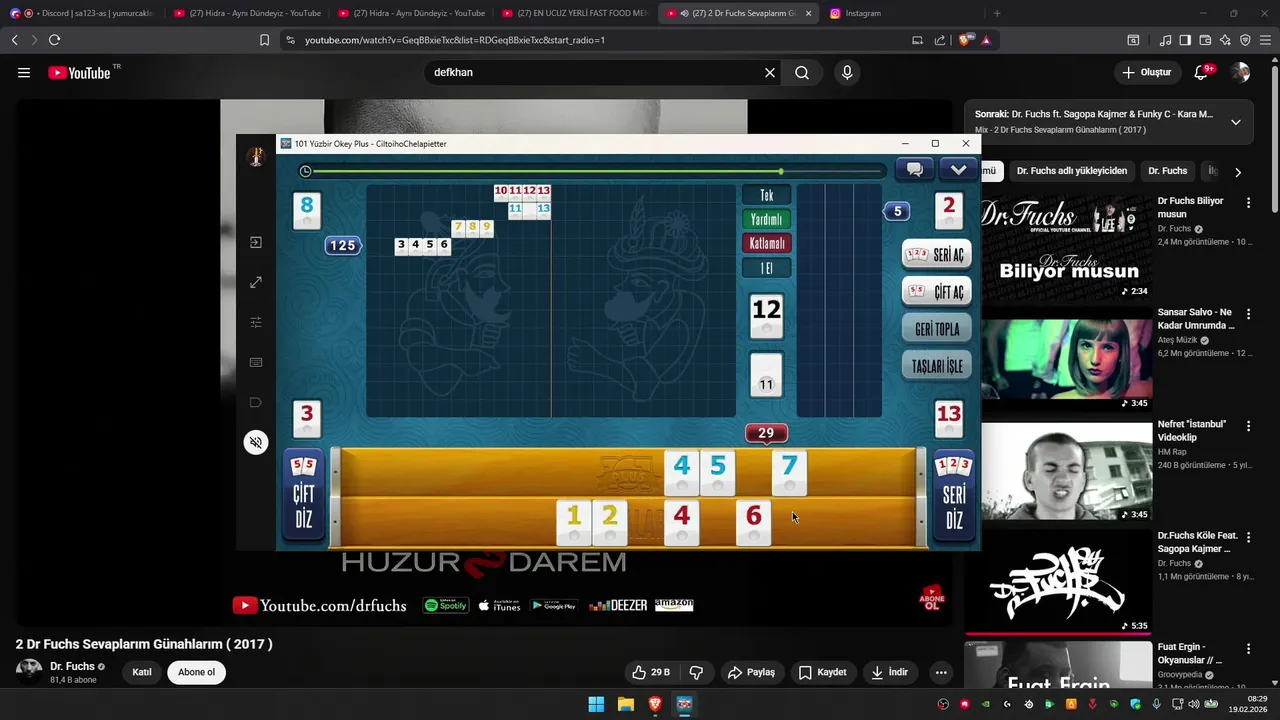Select Dr. Fuchs adlı yükleyiciden chip
The width and height of the screenshot is (1280, 720).
pos(1071,171)
